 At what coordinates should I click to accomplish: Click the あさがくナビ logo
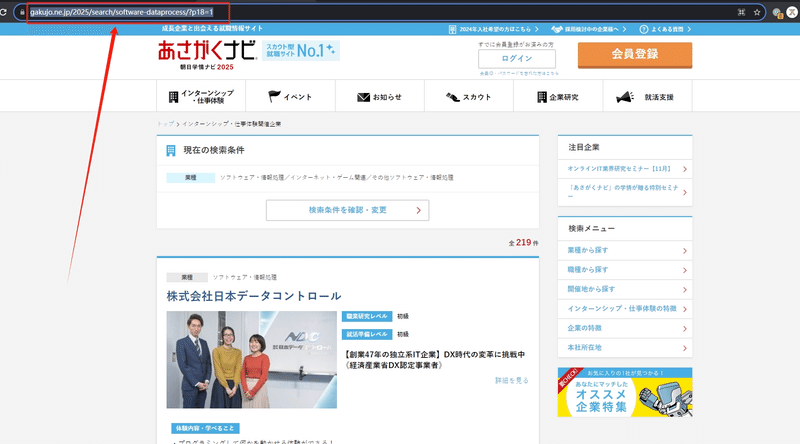[x=207, y=55]
